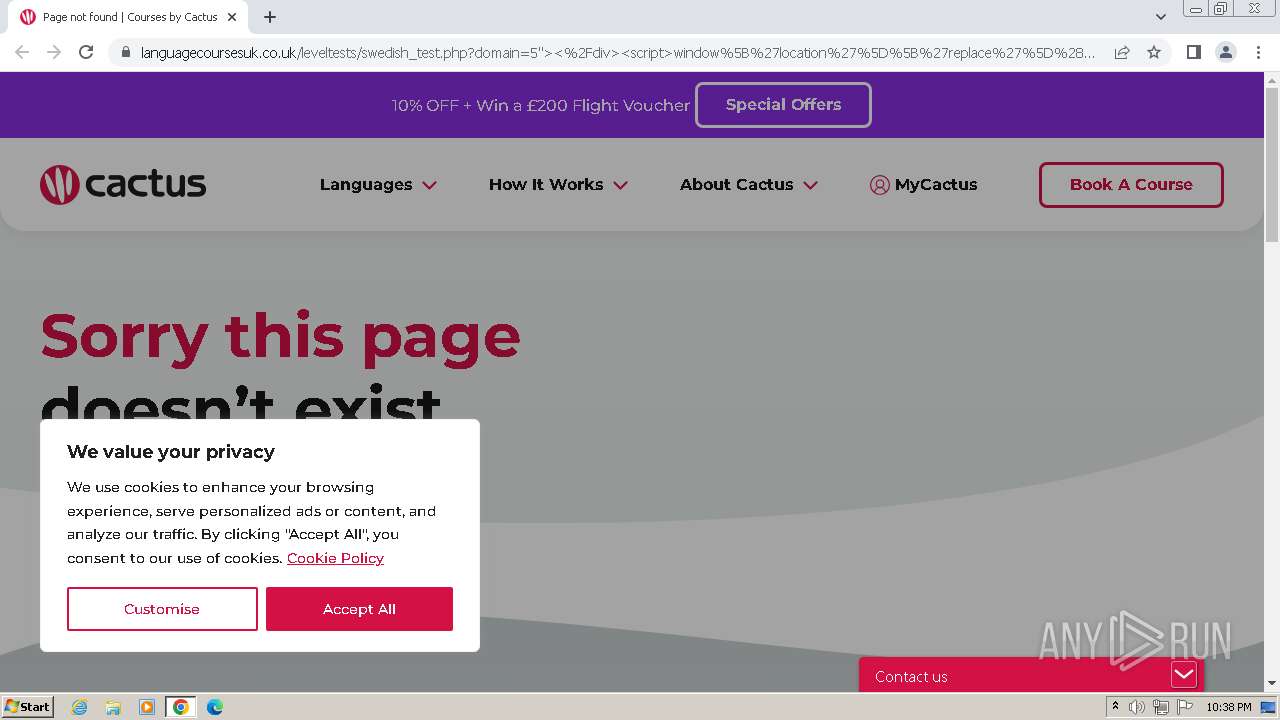Reload the page in Chrome
This screenshot has width=1280, height=720.
86,52
